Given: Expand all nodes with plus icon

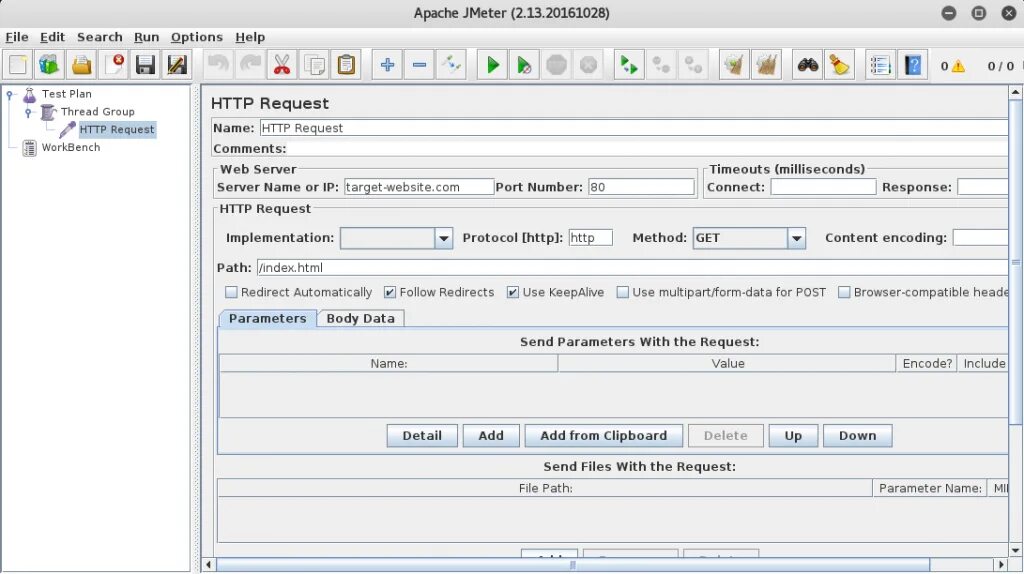Looking at the screenshot, I should pyautogui.click(x=387, y=65).
